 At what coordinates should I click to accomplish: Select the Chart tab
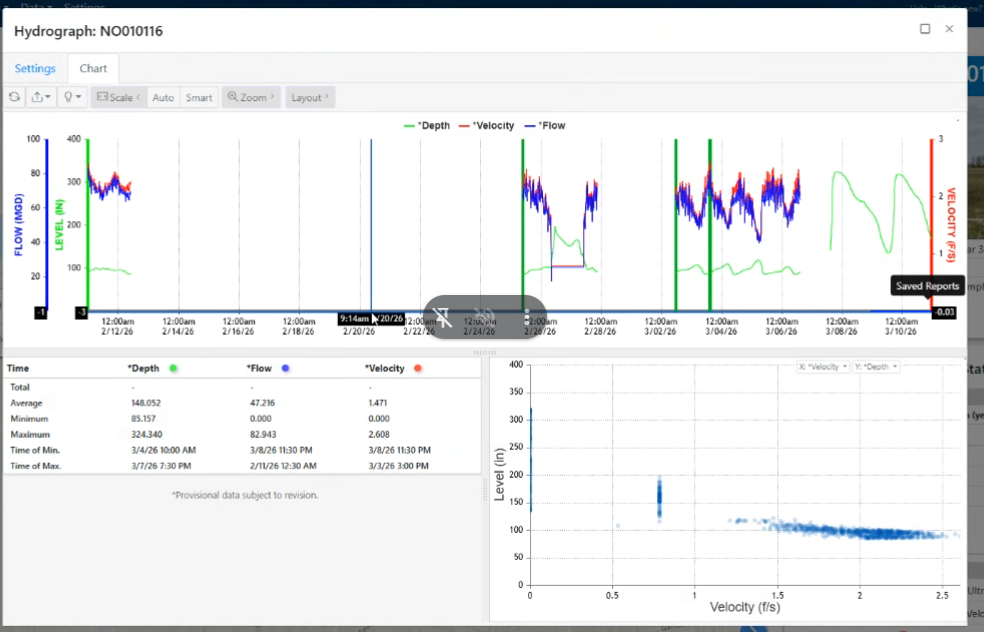pyautogui.click(x=93, y=69)
